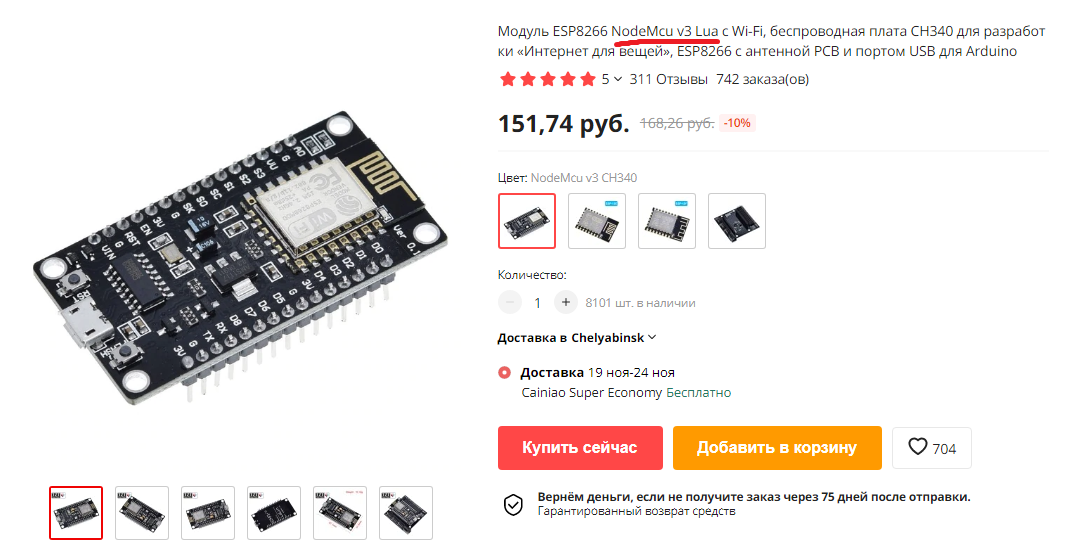Open the Доставка в Chelyabinsk dropdown
The height and width of the screenshot is (560, 1072).
click(x=576, y=338)
